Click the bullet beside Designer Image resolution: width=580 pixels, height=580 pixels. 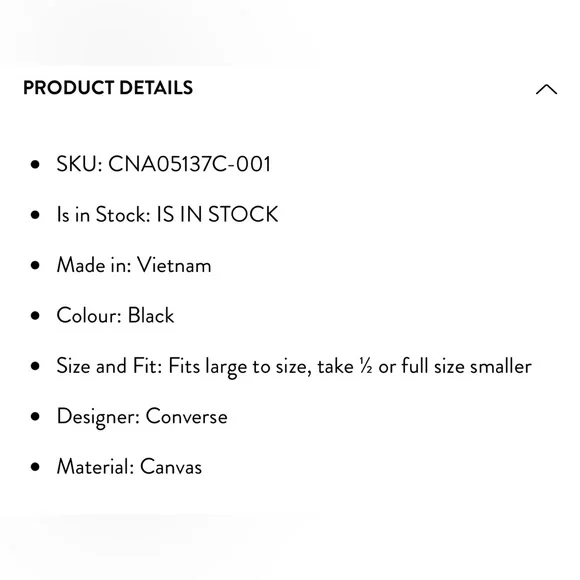tap(35, 417)
